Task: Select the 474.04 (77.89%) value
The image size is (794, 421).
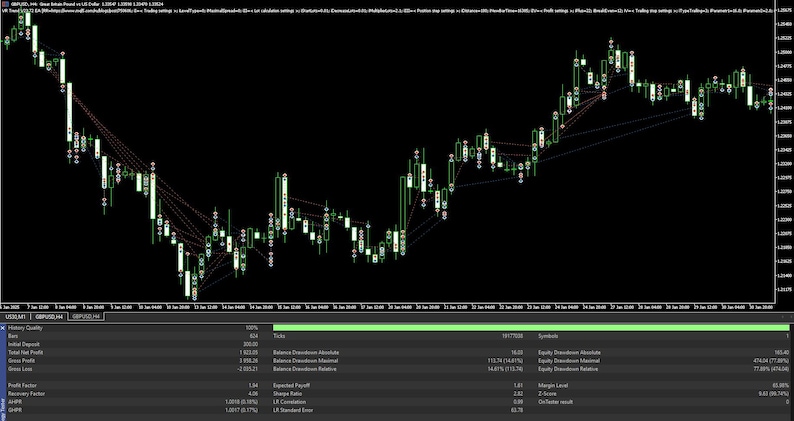Action: pyautogui.click(x=771, y=361)
